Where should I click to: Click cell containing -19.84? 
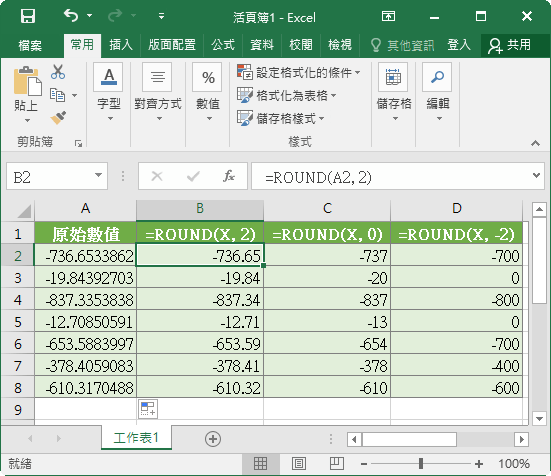tap(200, 278)
